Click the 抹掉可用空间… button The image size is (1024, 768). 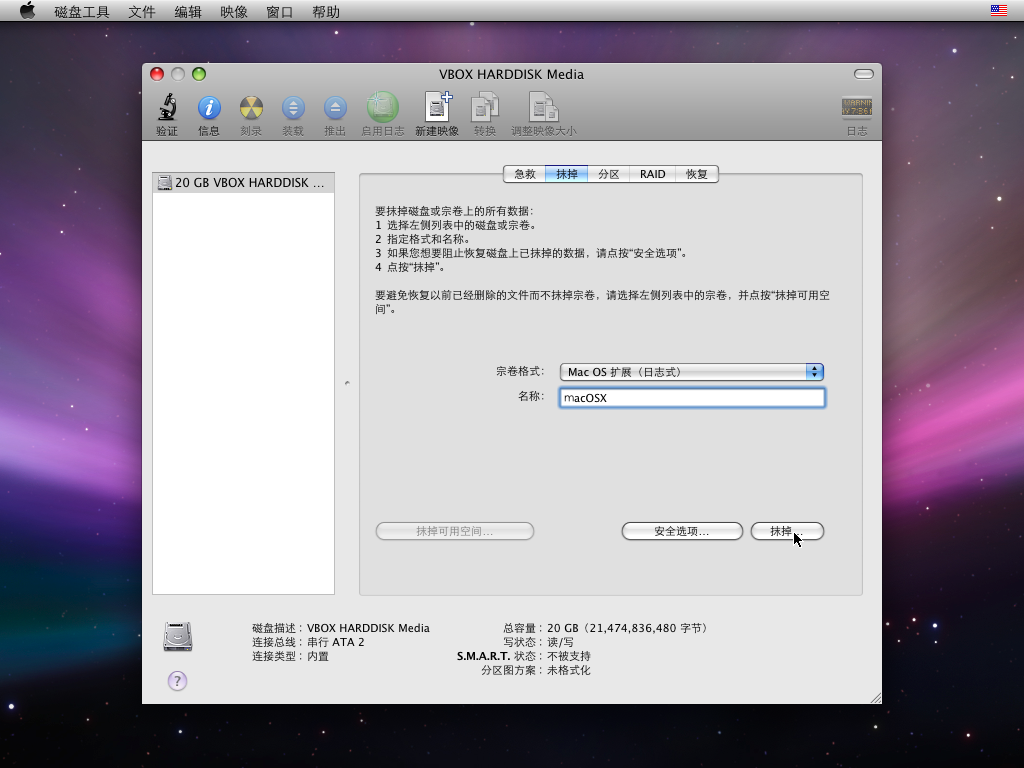pyautogui.click(x=455, y=531)
